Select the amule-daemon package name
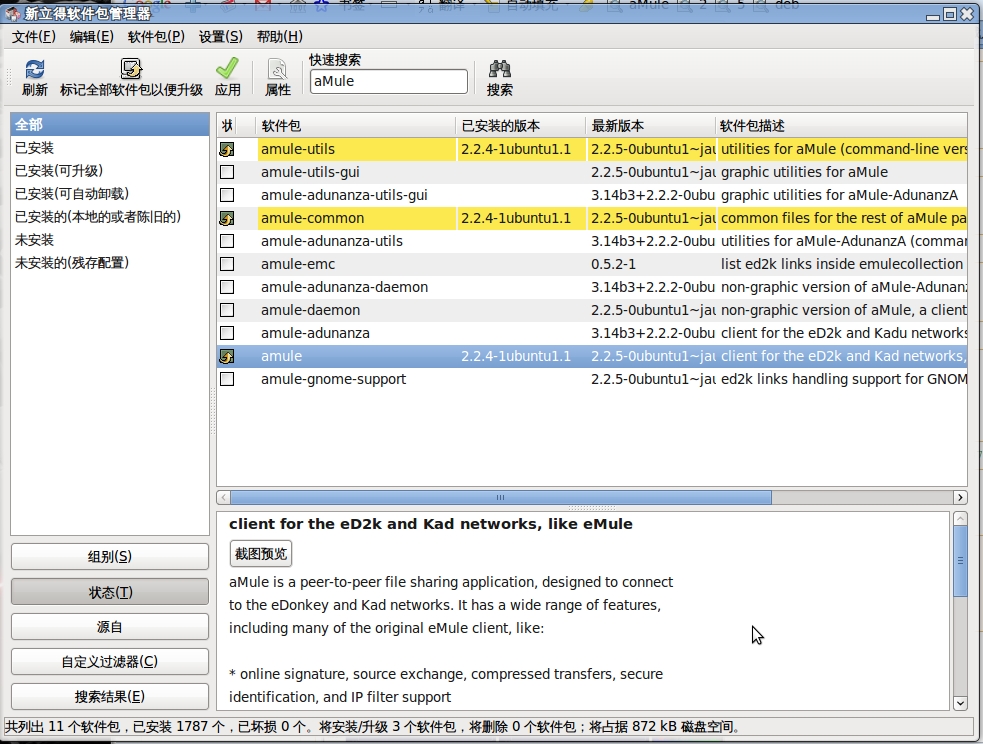The height and width of the screenshot is (744, 983). tap(310, 310)
